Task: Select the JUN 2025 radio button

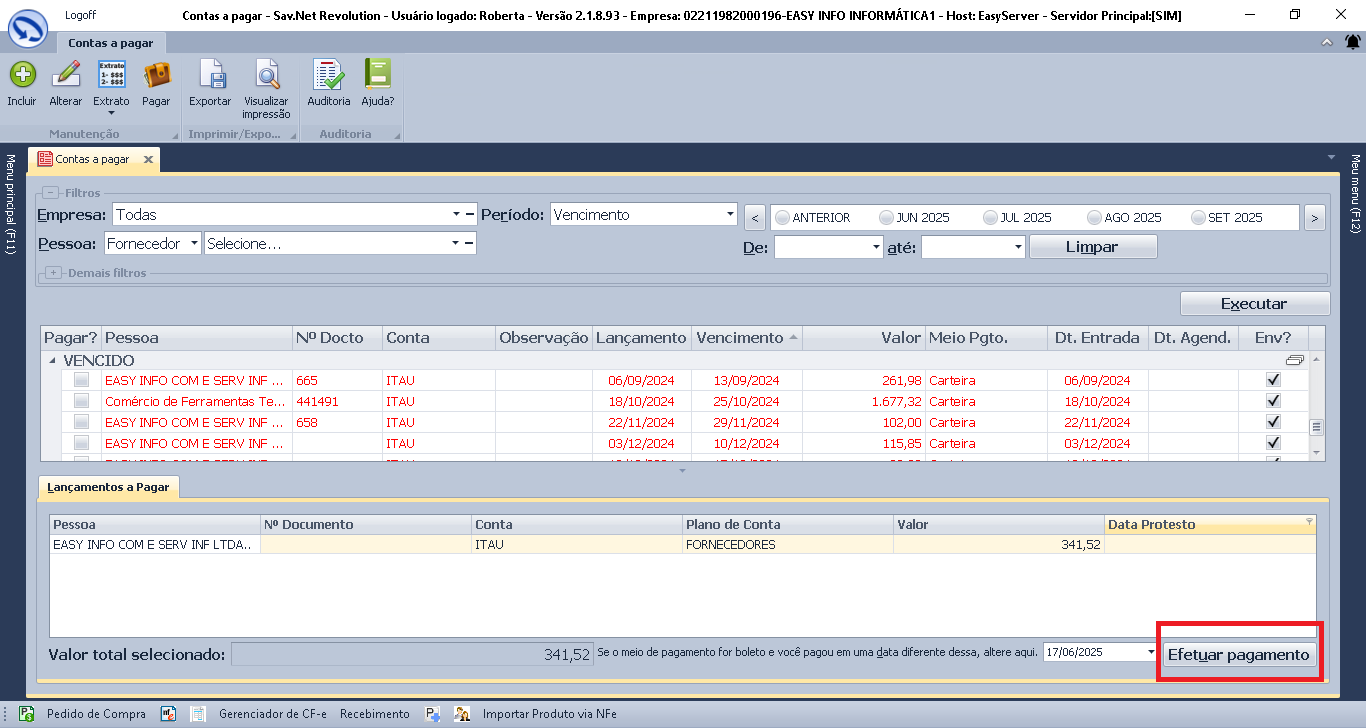Action: click(x=886, y=217)
